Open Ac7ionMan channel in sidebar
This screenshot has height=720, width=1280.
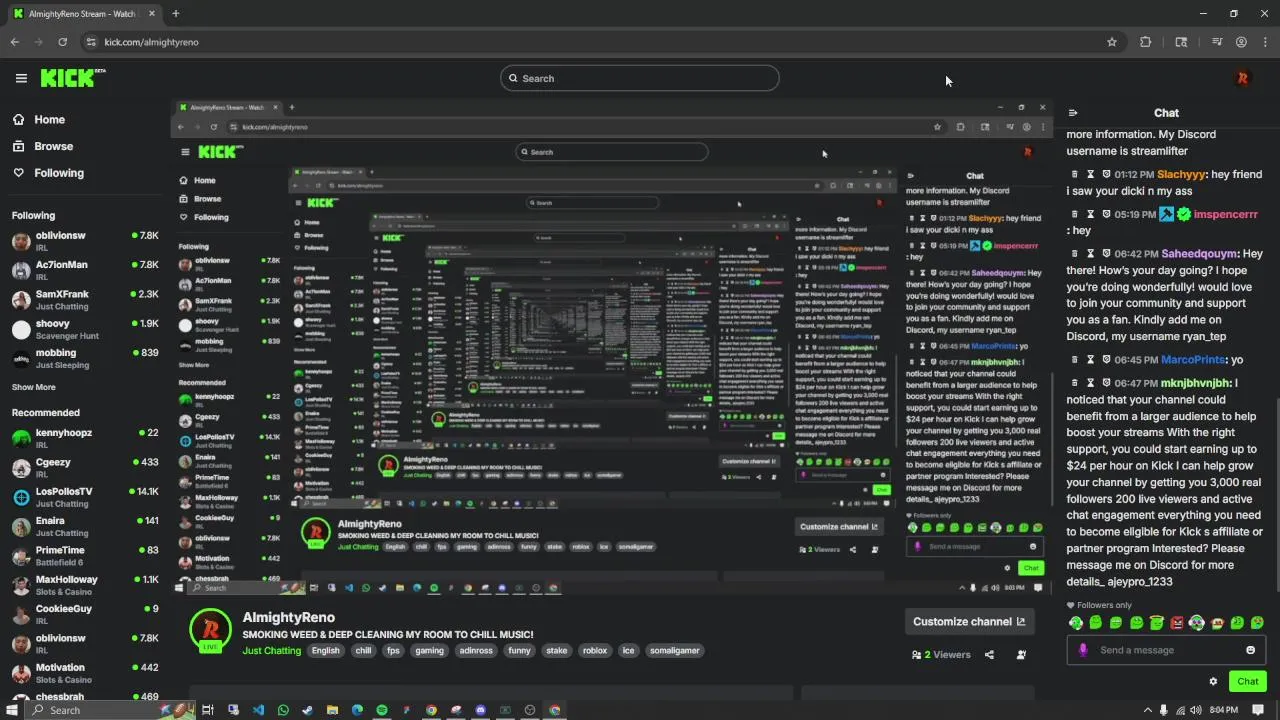(85, 270)
